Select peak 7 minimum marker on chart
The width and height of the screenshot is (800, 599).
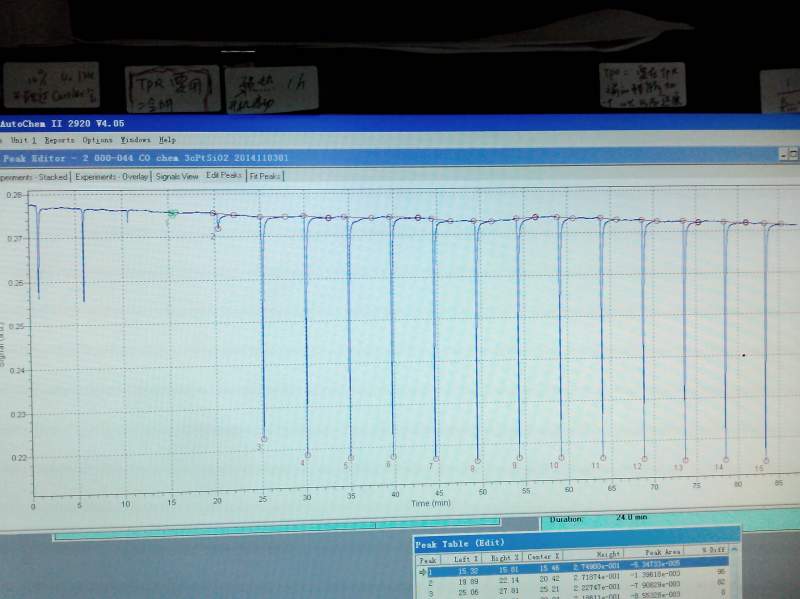click(x=436, y=459)
